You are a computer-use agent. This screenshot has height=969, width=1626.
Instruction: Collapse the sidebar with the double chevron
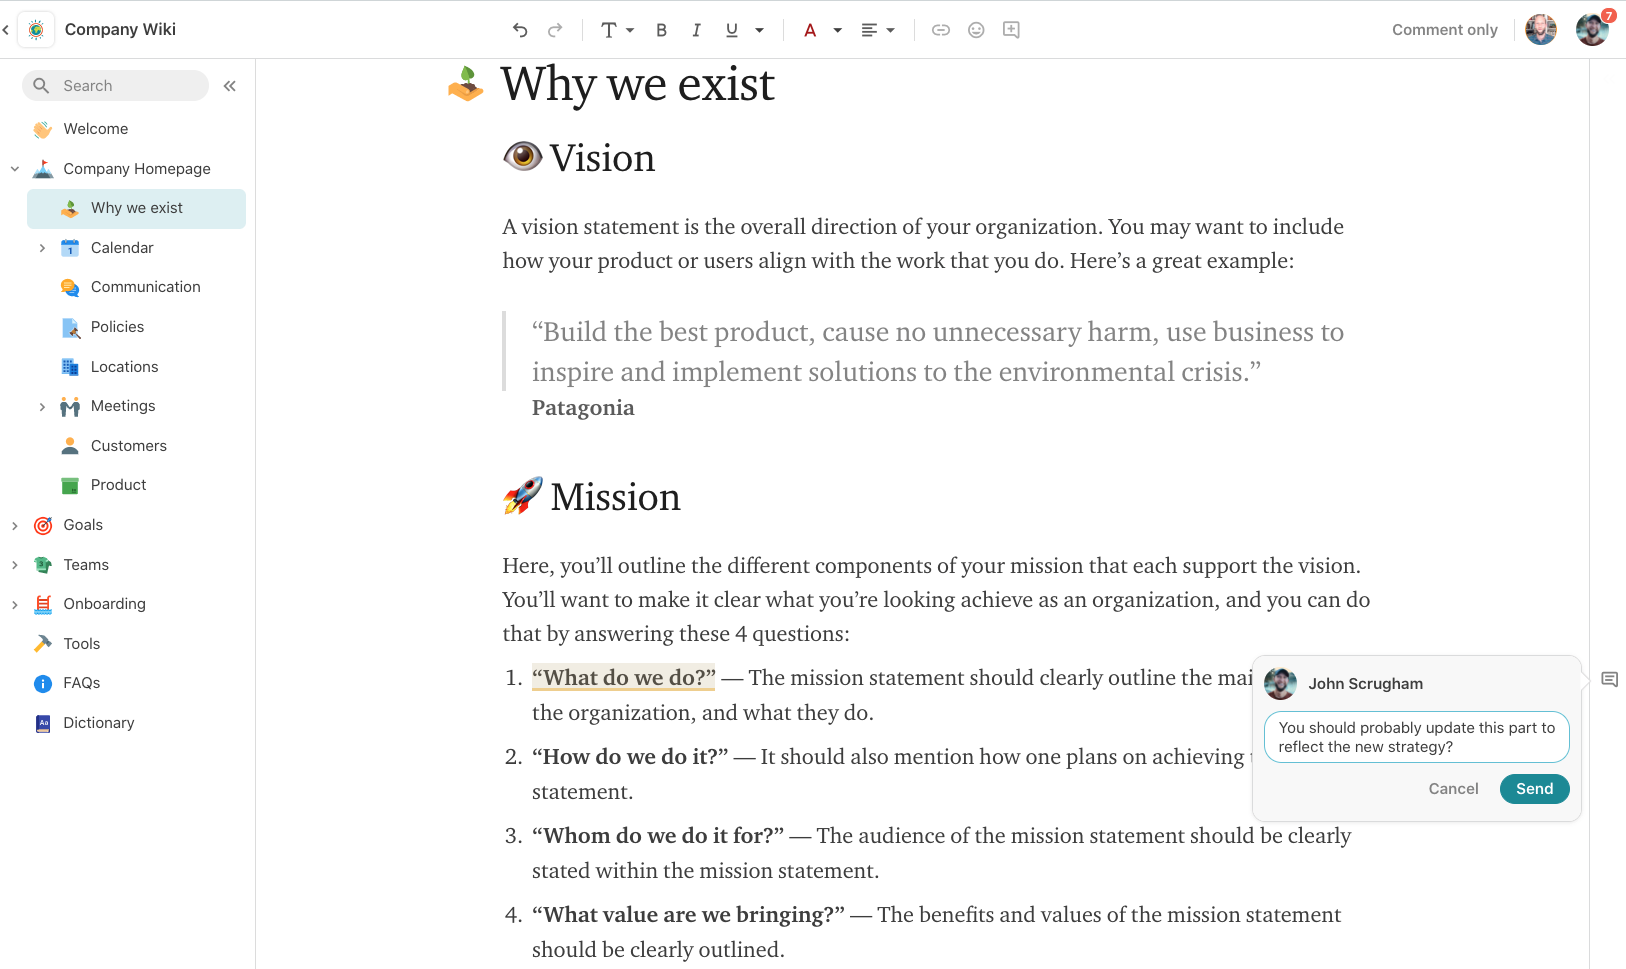click(230, 86)
